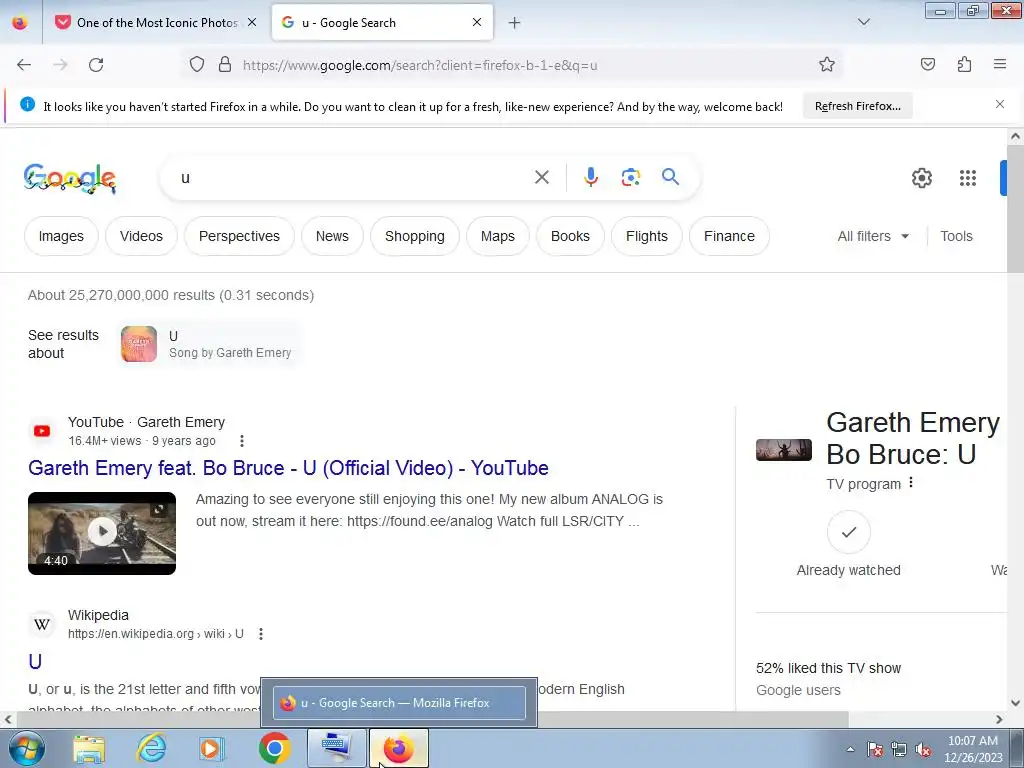
Task: Open Windows Explorer from taskbar
Action: click(x=89, y=748)
